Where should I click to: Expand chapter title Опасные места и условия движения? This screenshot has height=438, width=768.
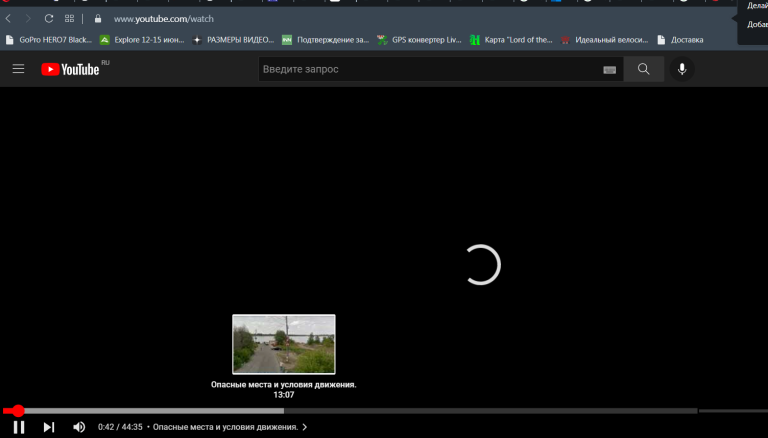[x=230, y=427]
